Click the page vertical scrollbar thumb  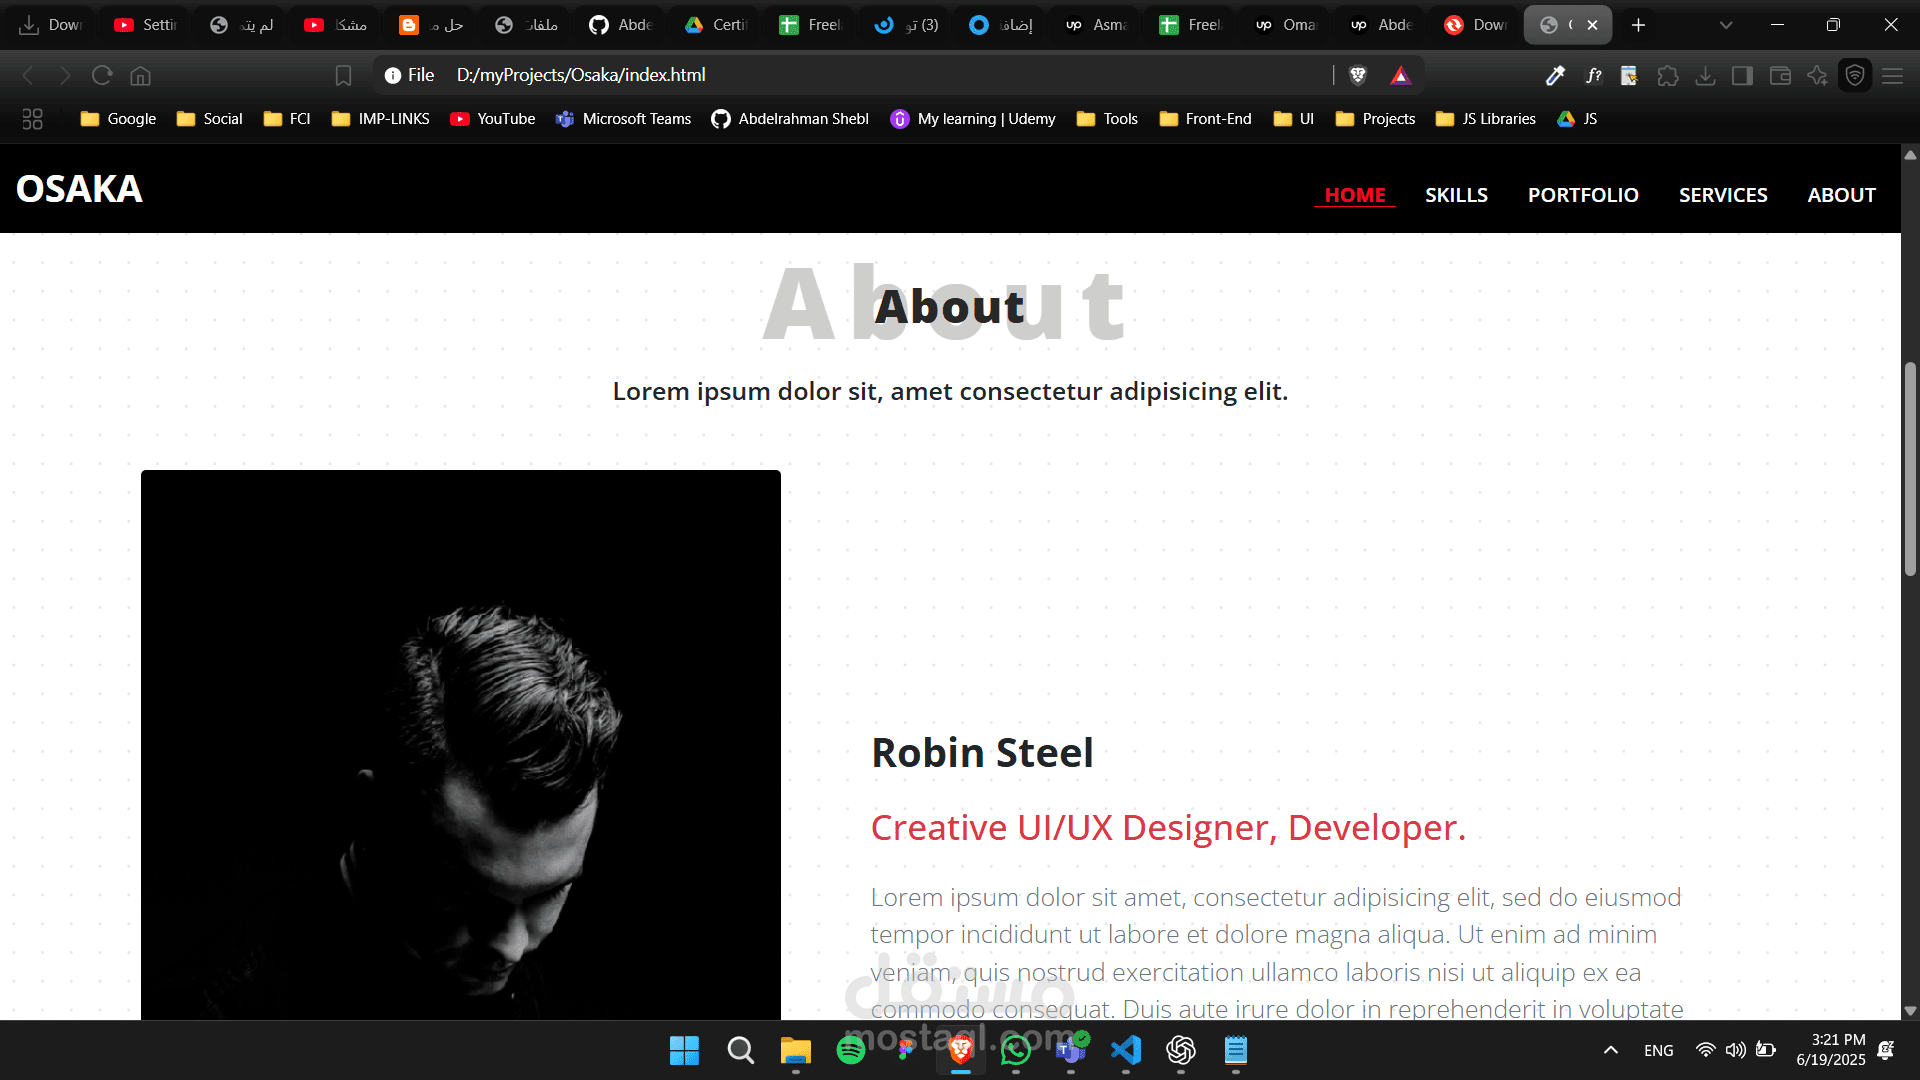[x=1910, y=468]
